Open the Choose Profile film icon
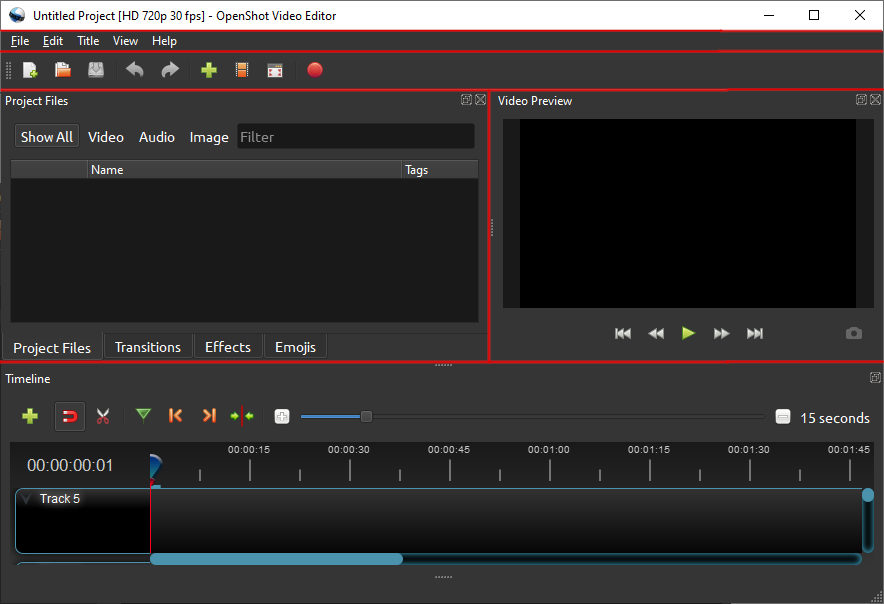 click(x=242, y=70)
